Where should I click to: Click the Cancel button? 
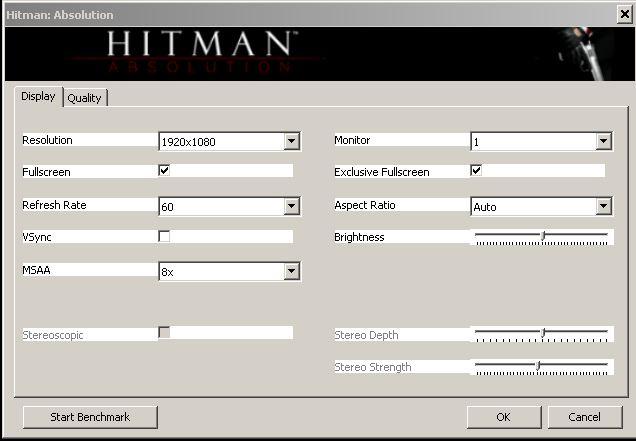click(x=585, y=417)
